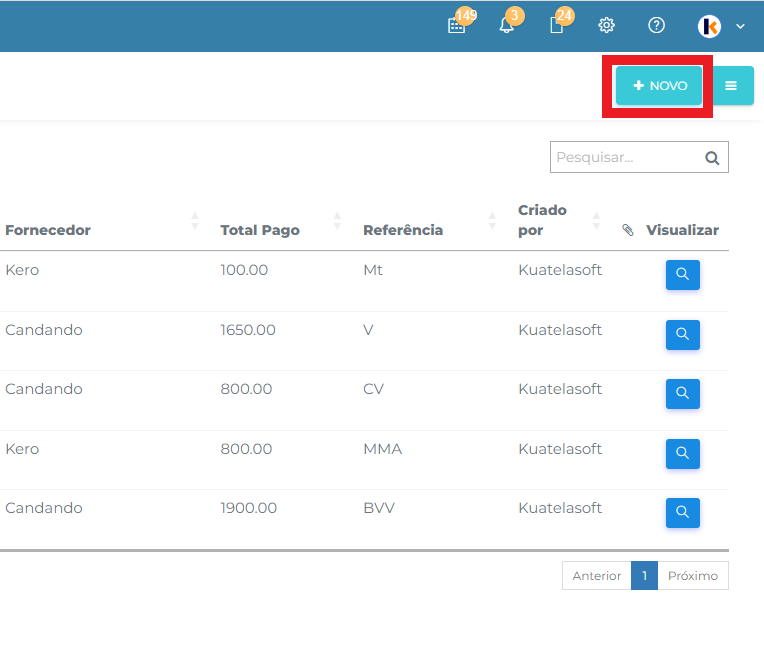Sort by Fornecedor column
The image size is (764, 649).
pyautogui.click(x=195, y=221)
